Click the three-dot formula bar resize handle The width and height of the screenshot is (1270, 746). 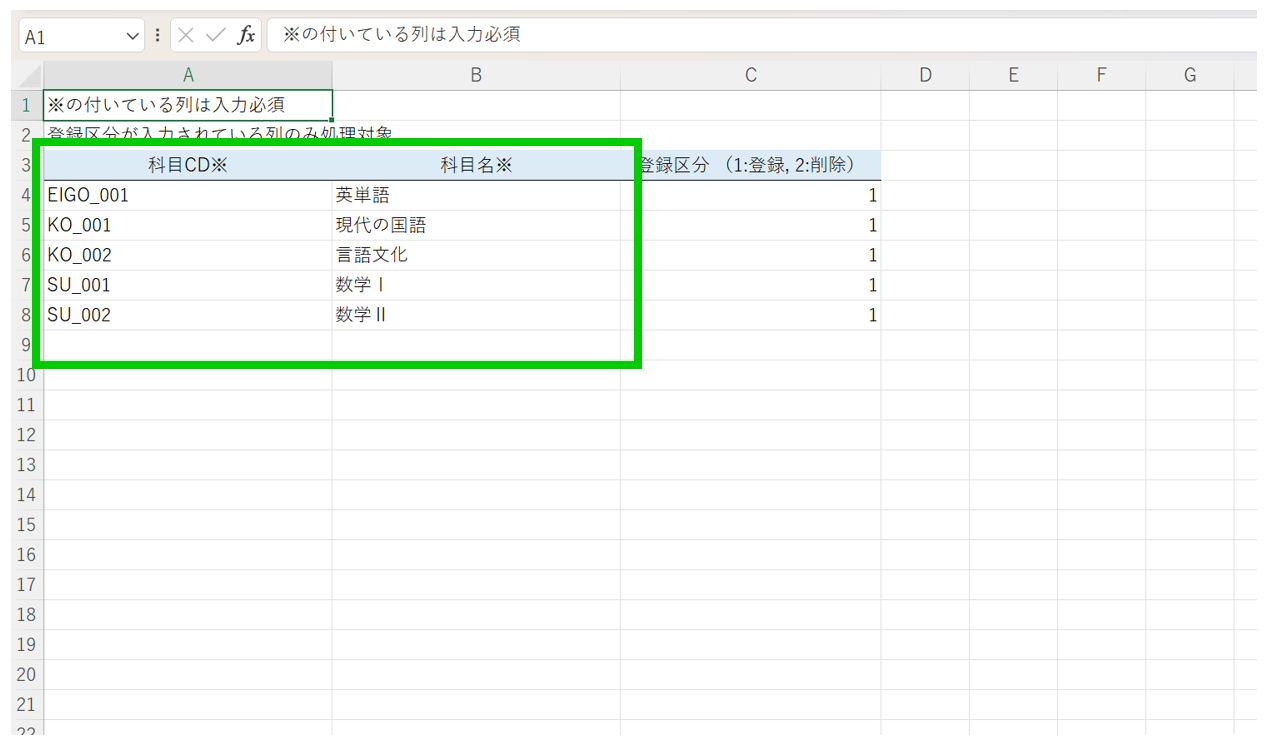click(158, 36)
